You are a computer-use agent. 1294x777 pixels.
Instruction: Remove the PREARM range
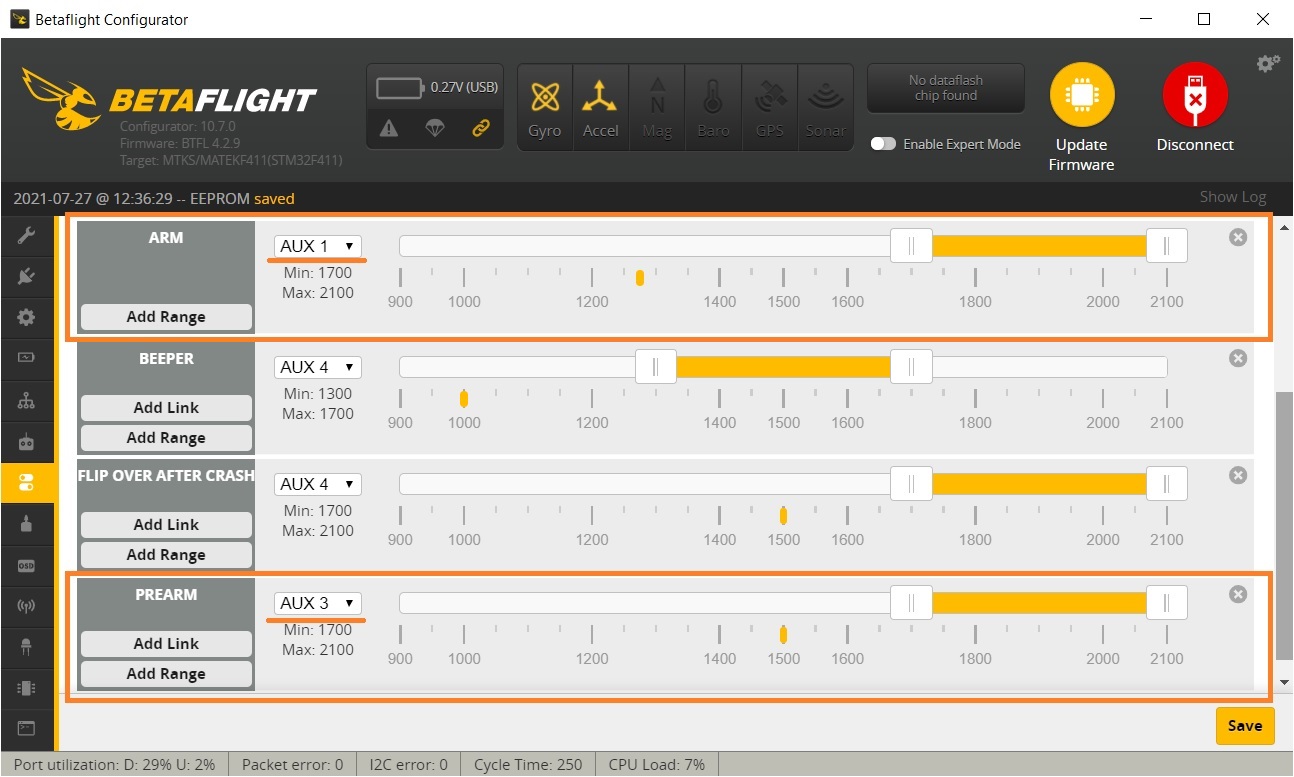click(x=1238, y=594)
